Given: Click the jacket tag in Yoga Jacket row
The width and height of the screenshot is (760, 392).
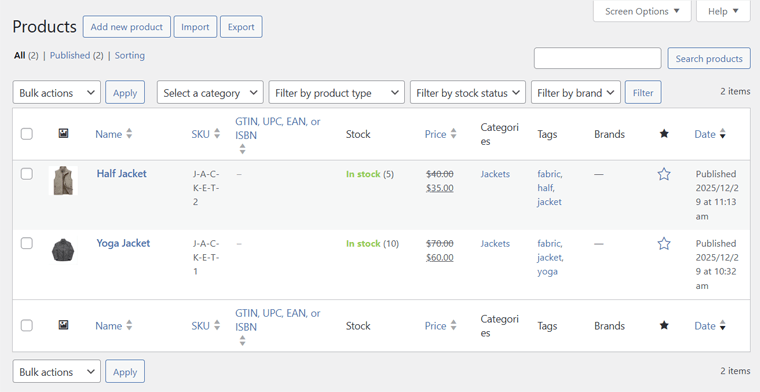Looking at the screenshot, I should tap(550, 257).
